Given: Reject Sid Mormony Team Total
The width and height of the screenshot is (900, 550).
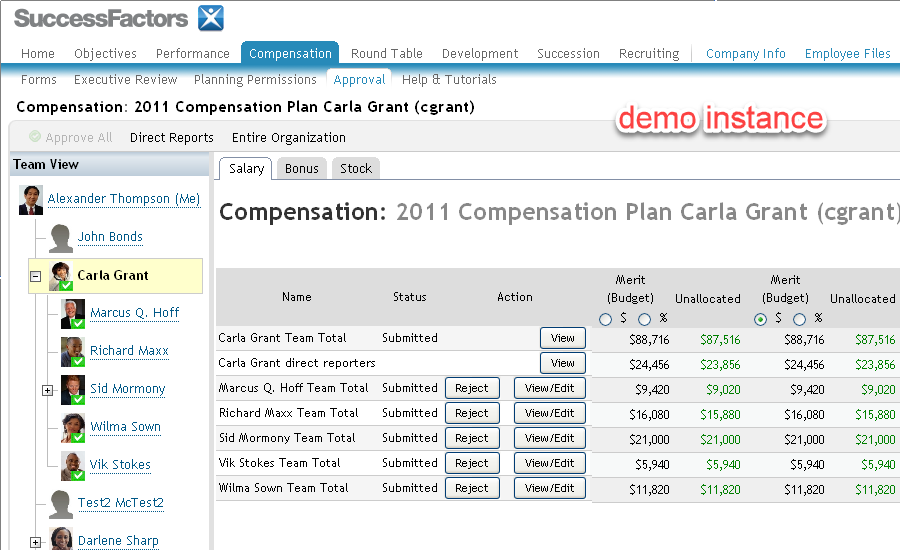Looking at the screenshot, I should (472, 438).
